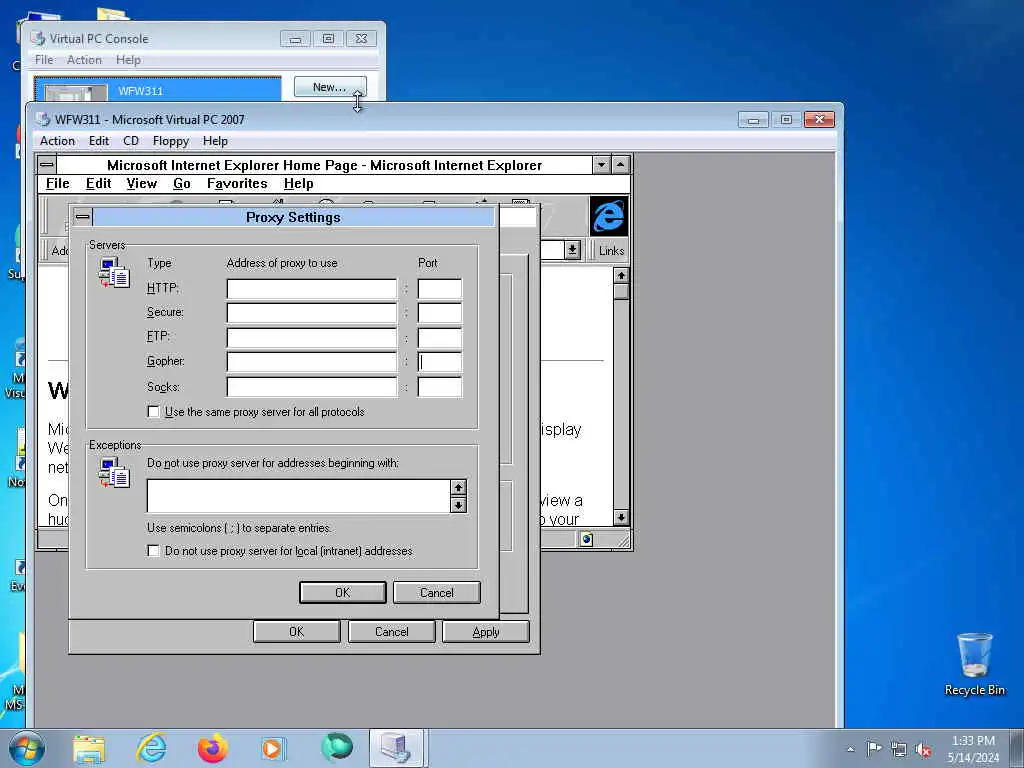Click Cancel in the options dialog behind

(392, 632)
